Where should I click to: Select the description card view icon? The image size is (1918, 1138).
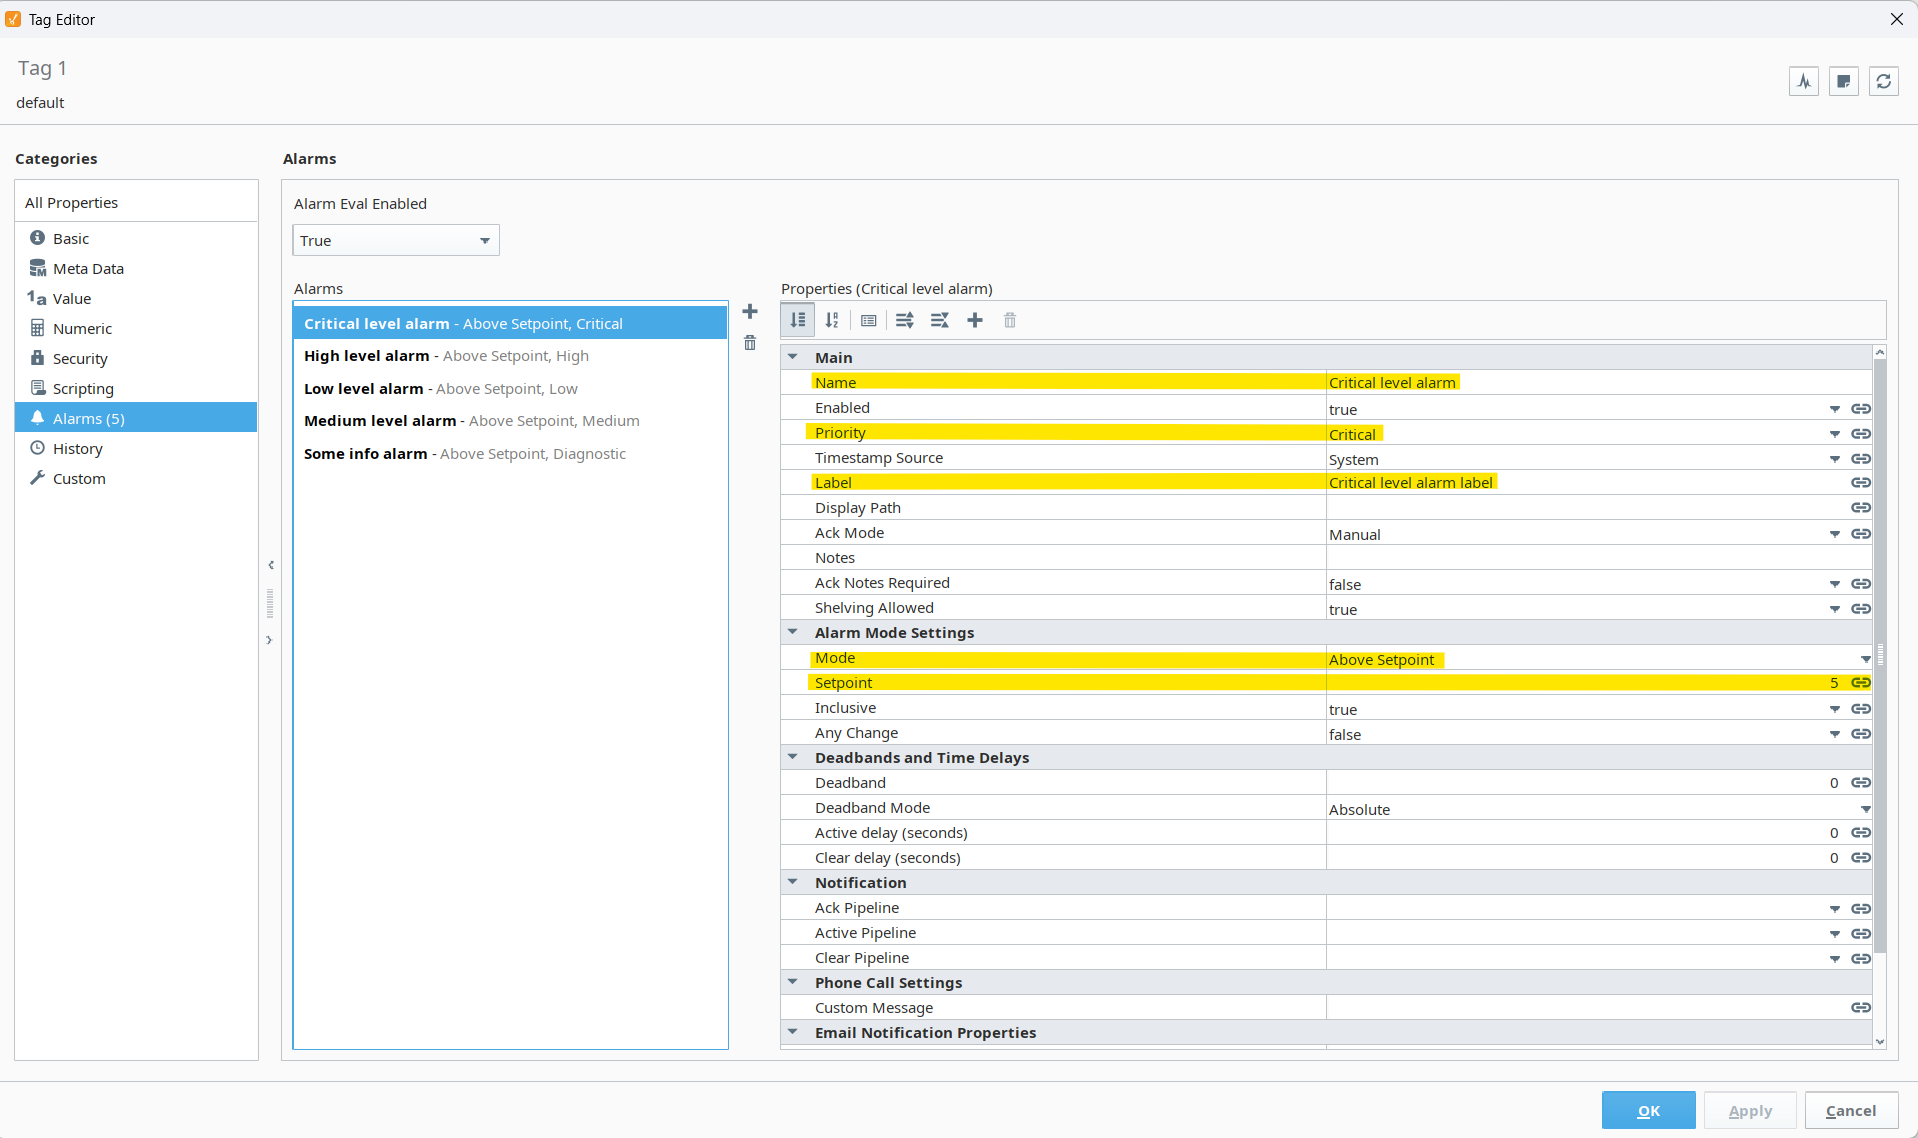(x=868, y=320)
